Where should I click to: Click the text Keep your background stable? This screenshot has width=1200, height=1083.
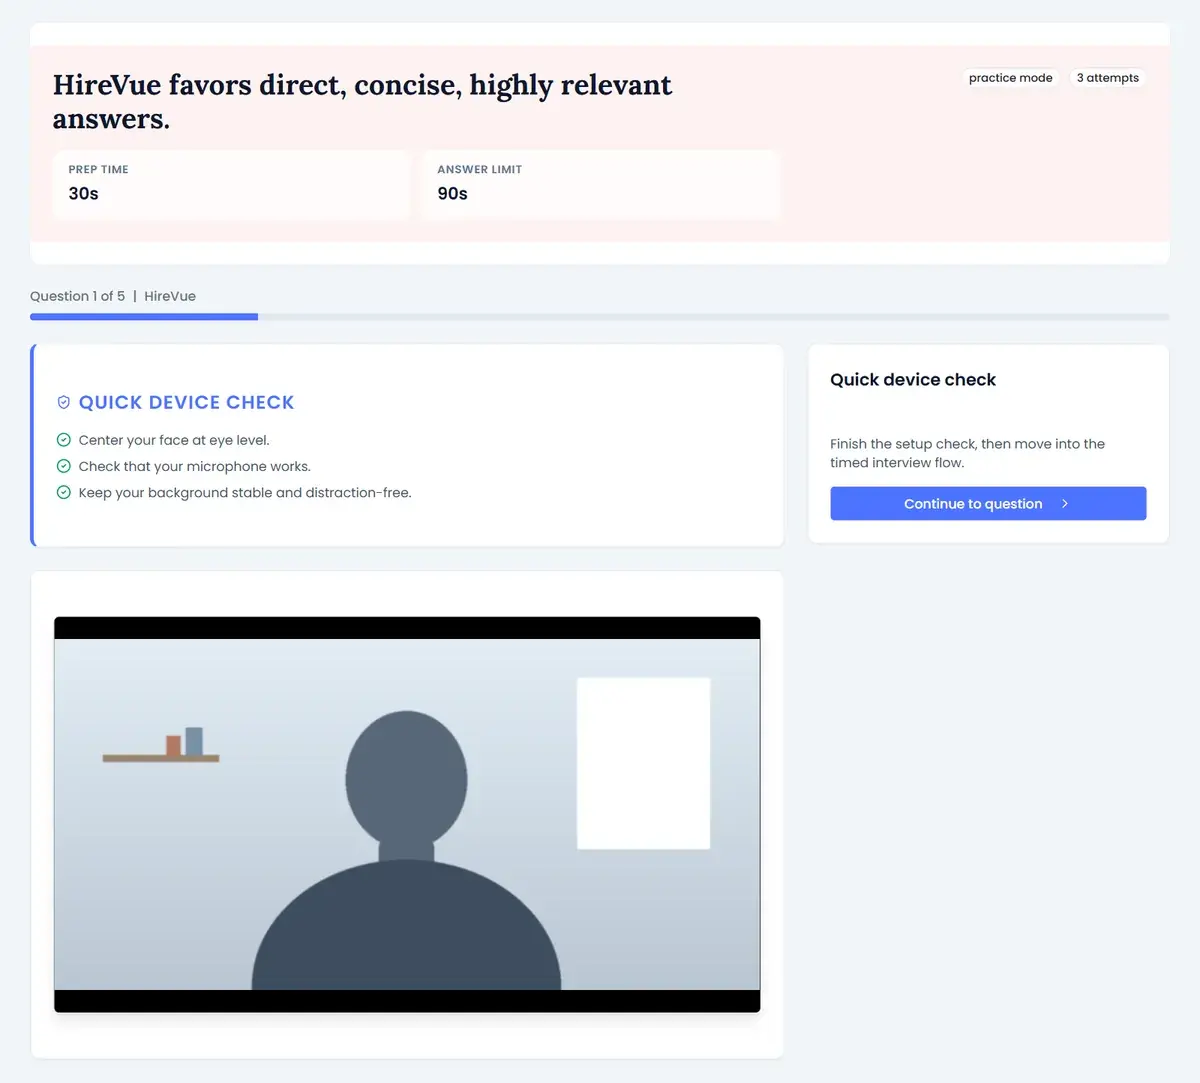[245, 492]
